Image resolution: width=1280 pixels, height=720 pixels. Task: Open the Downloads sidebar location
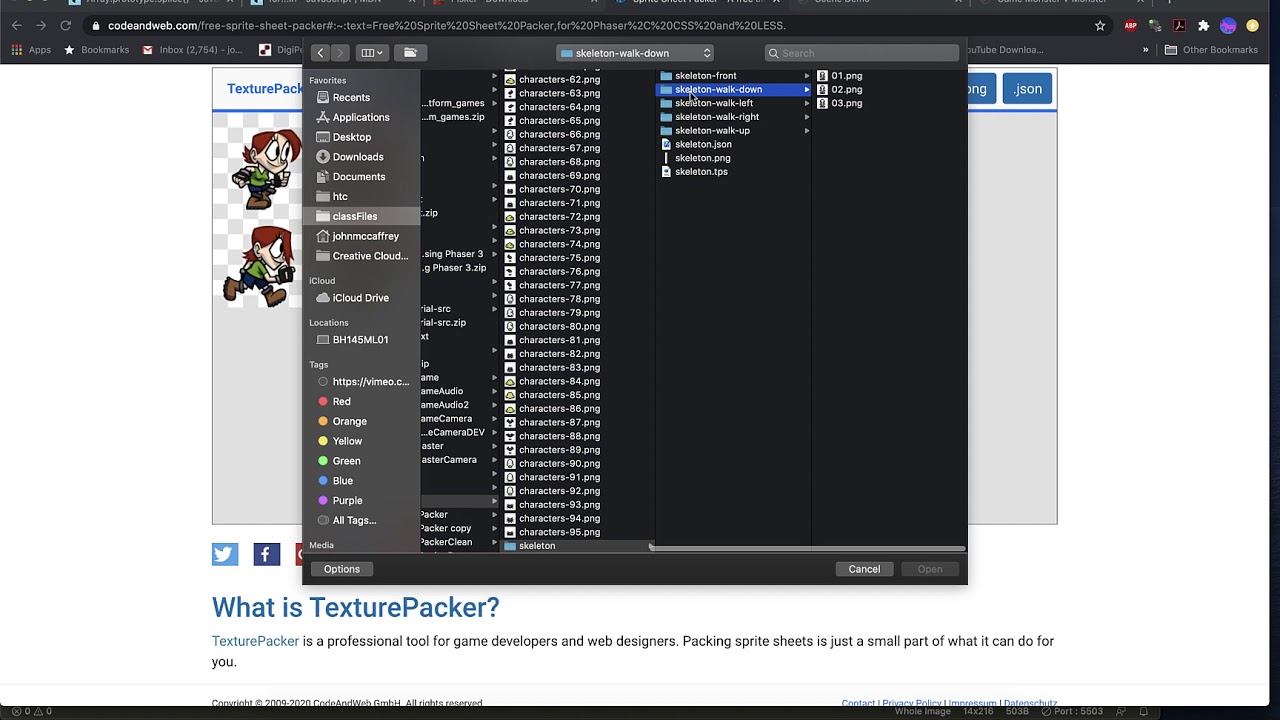[357, 157]
